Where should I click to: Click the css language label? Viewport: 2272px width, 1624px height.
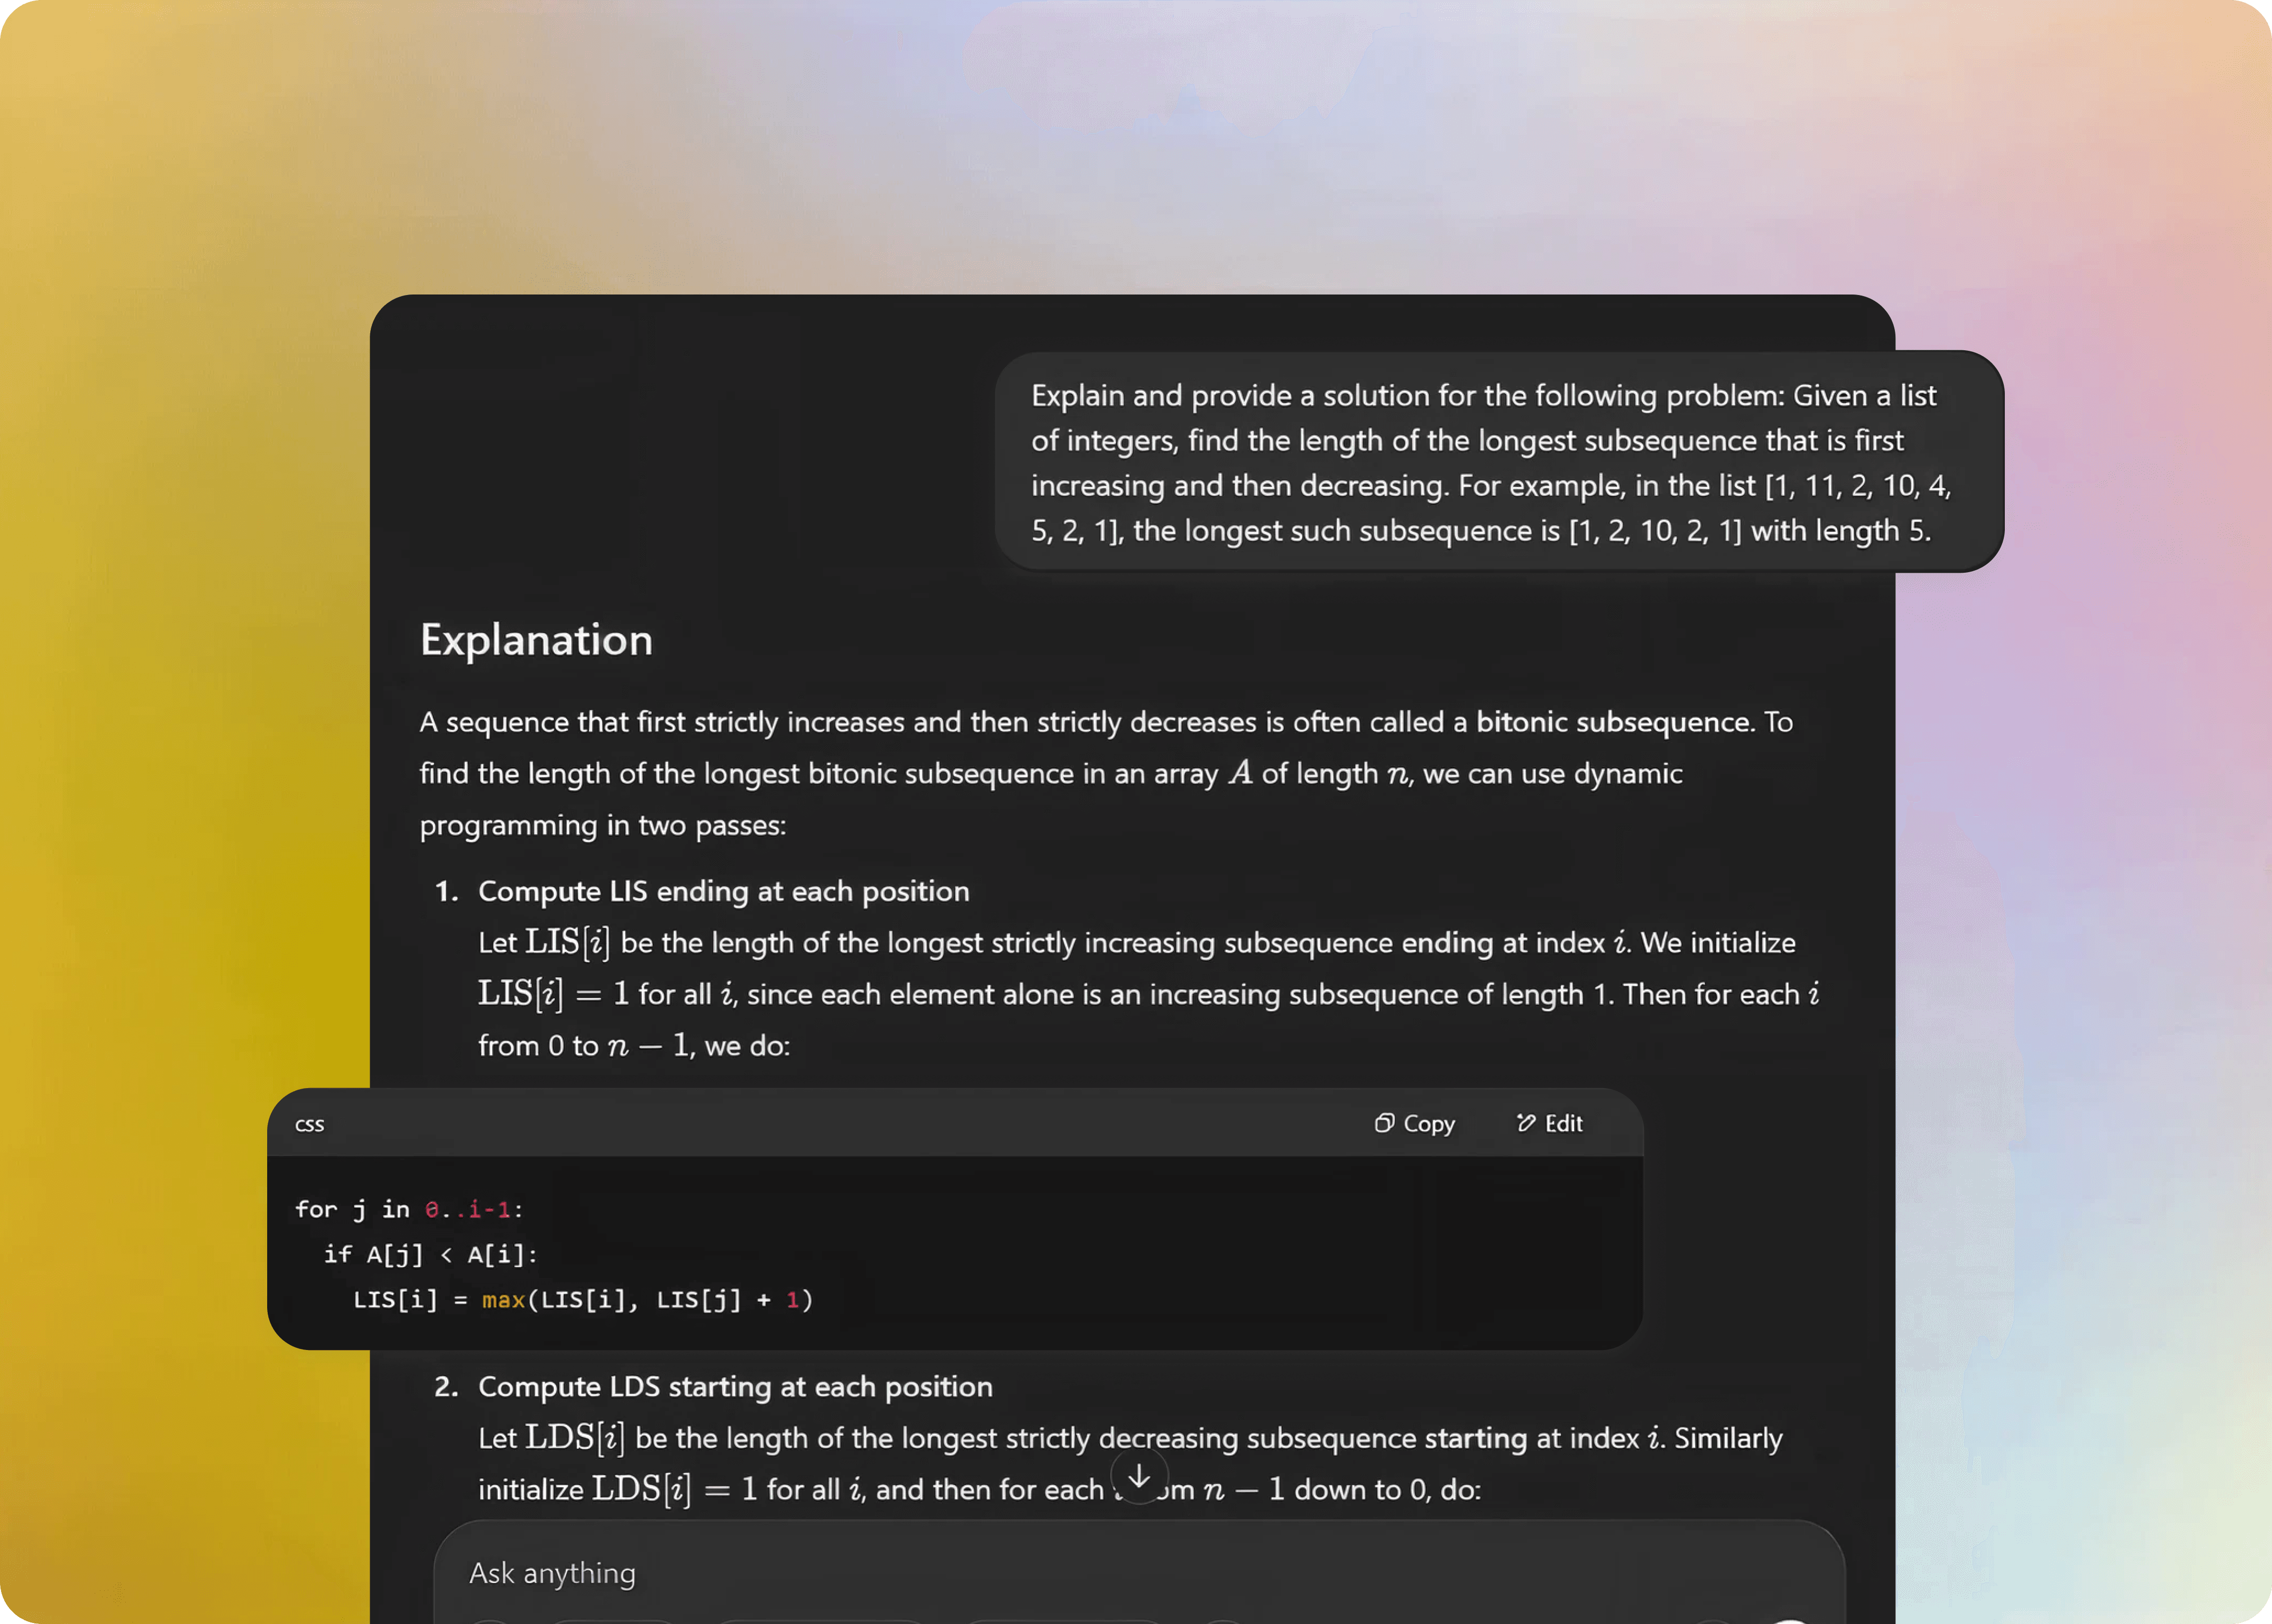click(x=309, y=1125)
